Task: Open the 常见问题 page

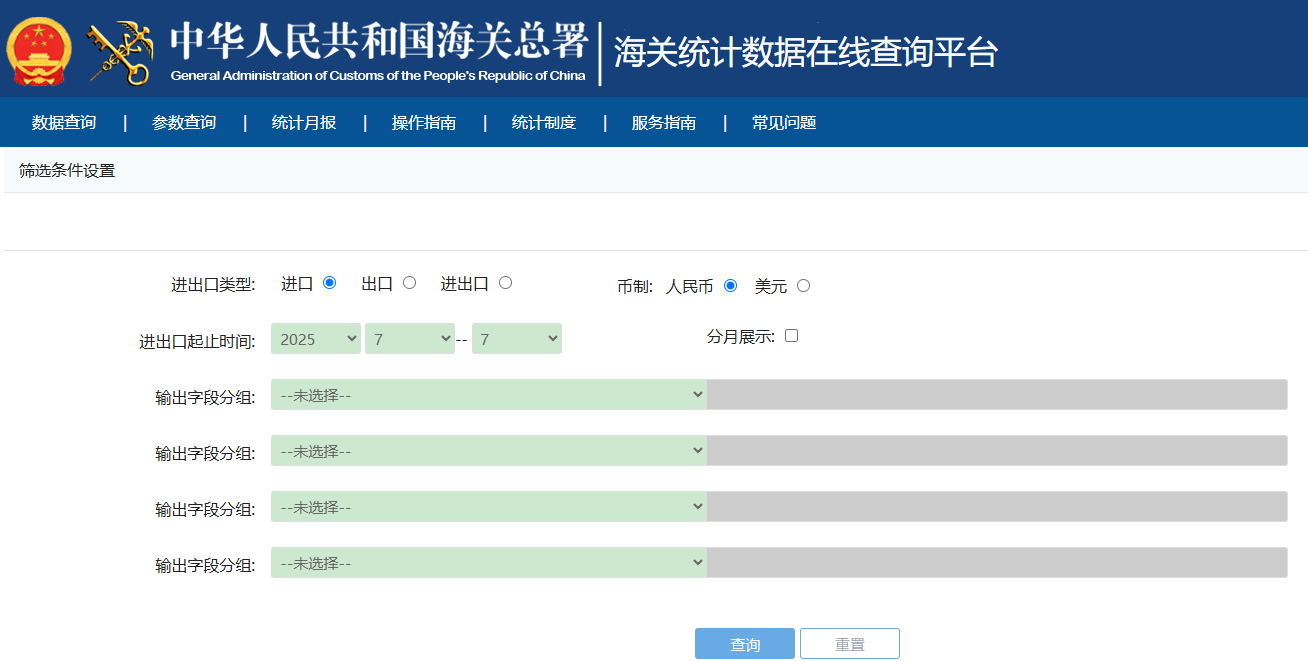Action: 782,121
